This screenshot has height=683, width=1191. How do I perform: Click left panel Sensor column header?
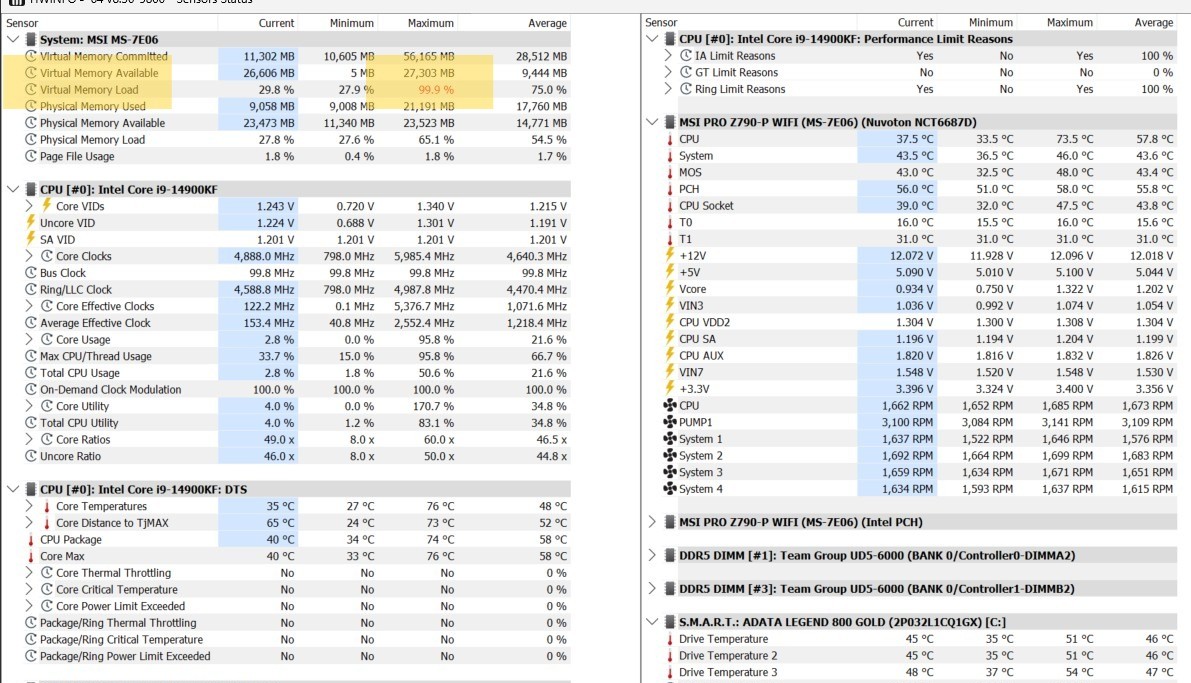pyautogui.click(x=22, y=23)
